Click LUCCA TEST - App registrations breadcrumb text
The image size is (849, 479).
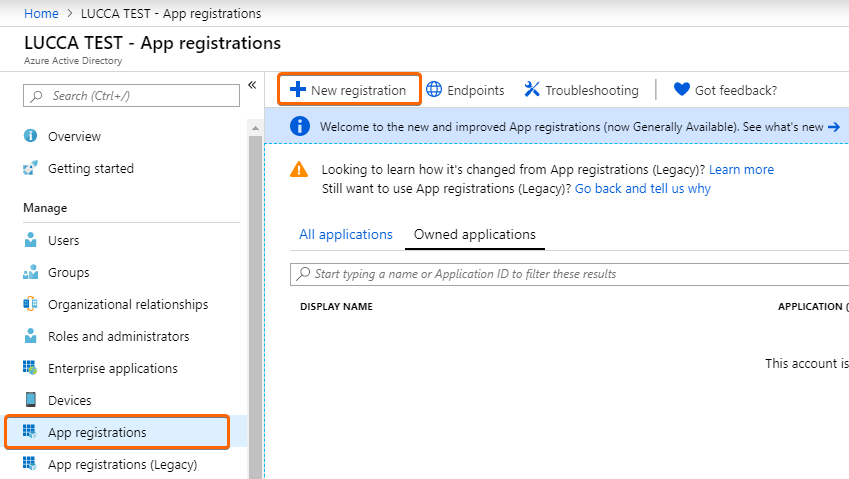pyautogui.click(x=171, y=14)
